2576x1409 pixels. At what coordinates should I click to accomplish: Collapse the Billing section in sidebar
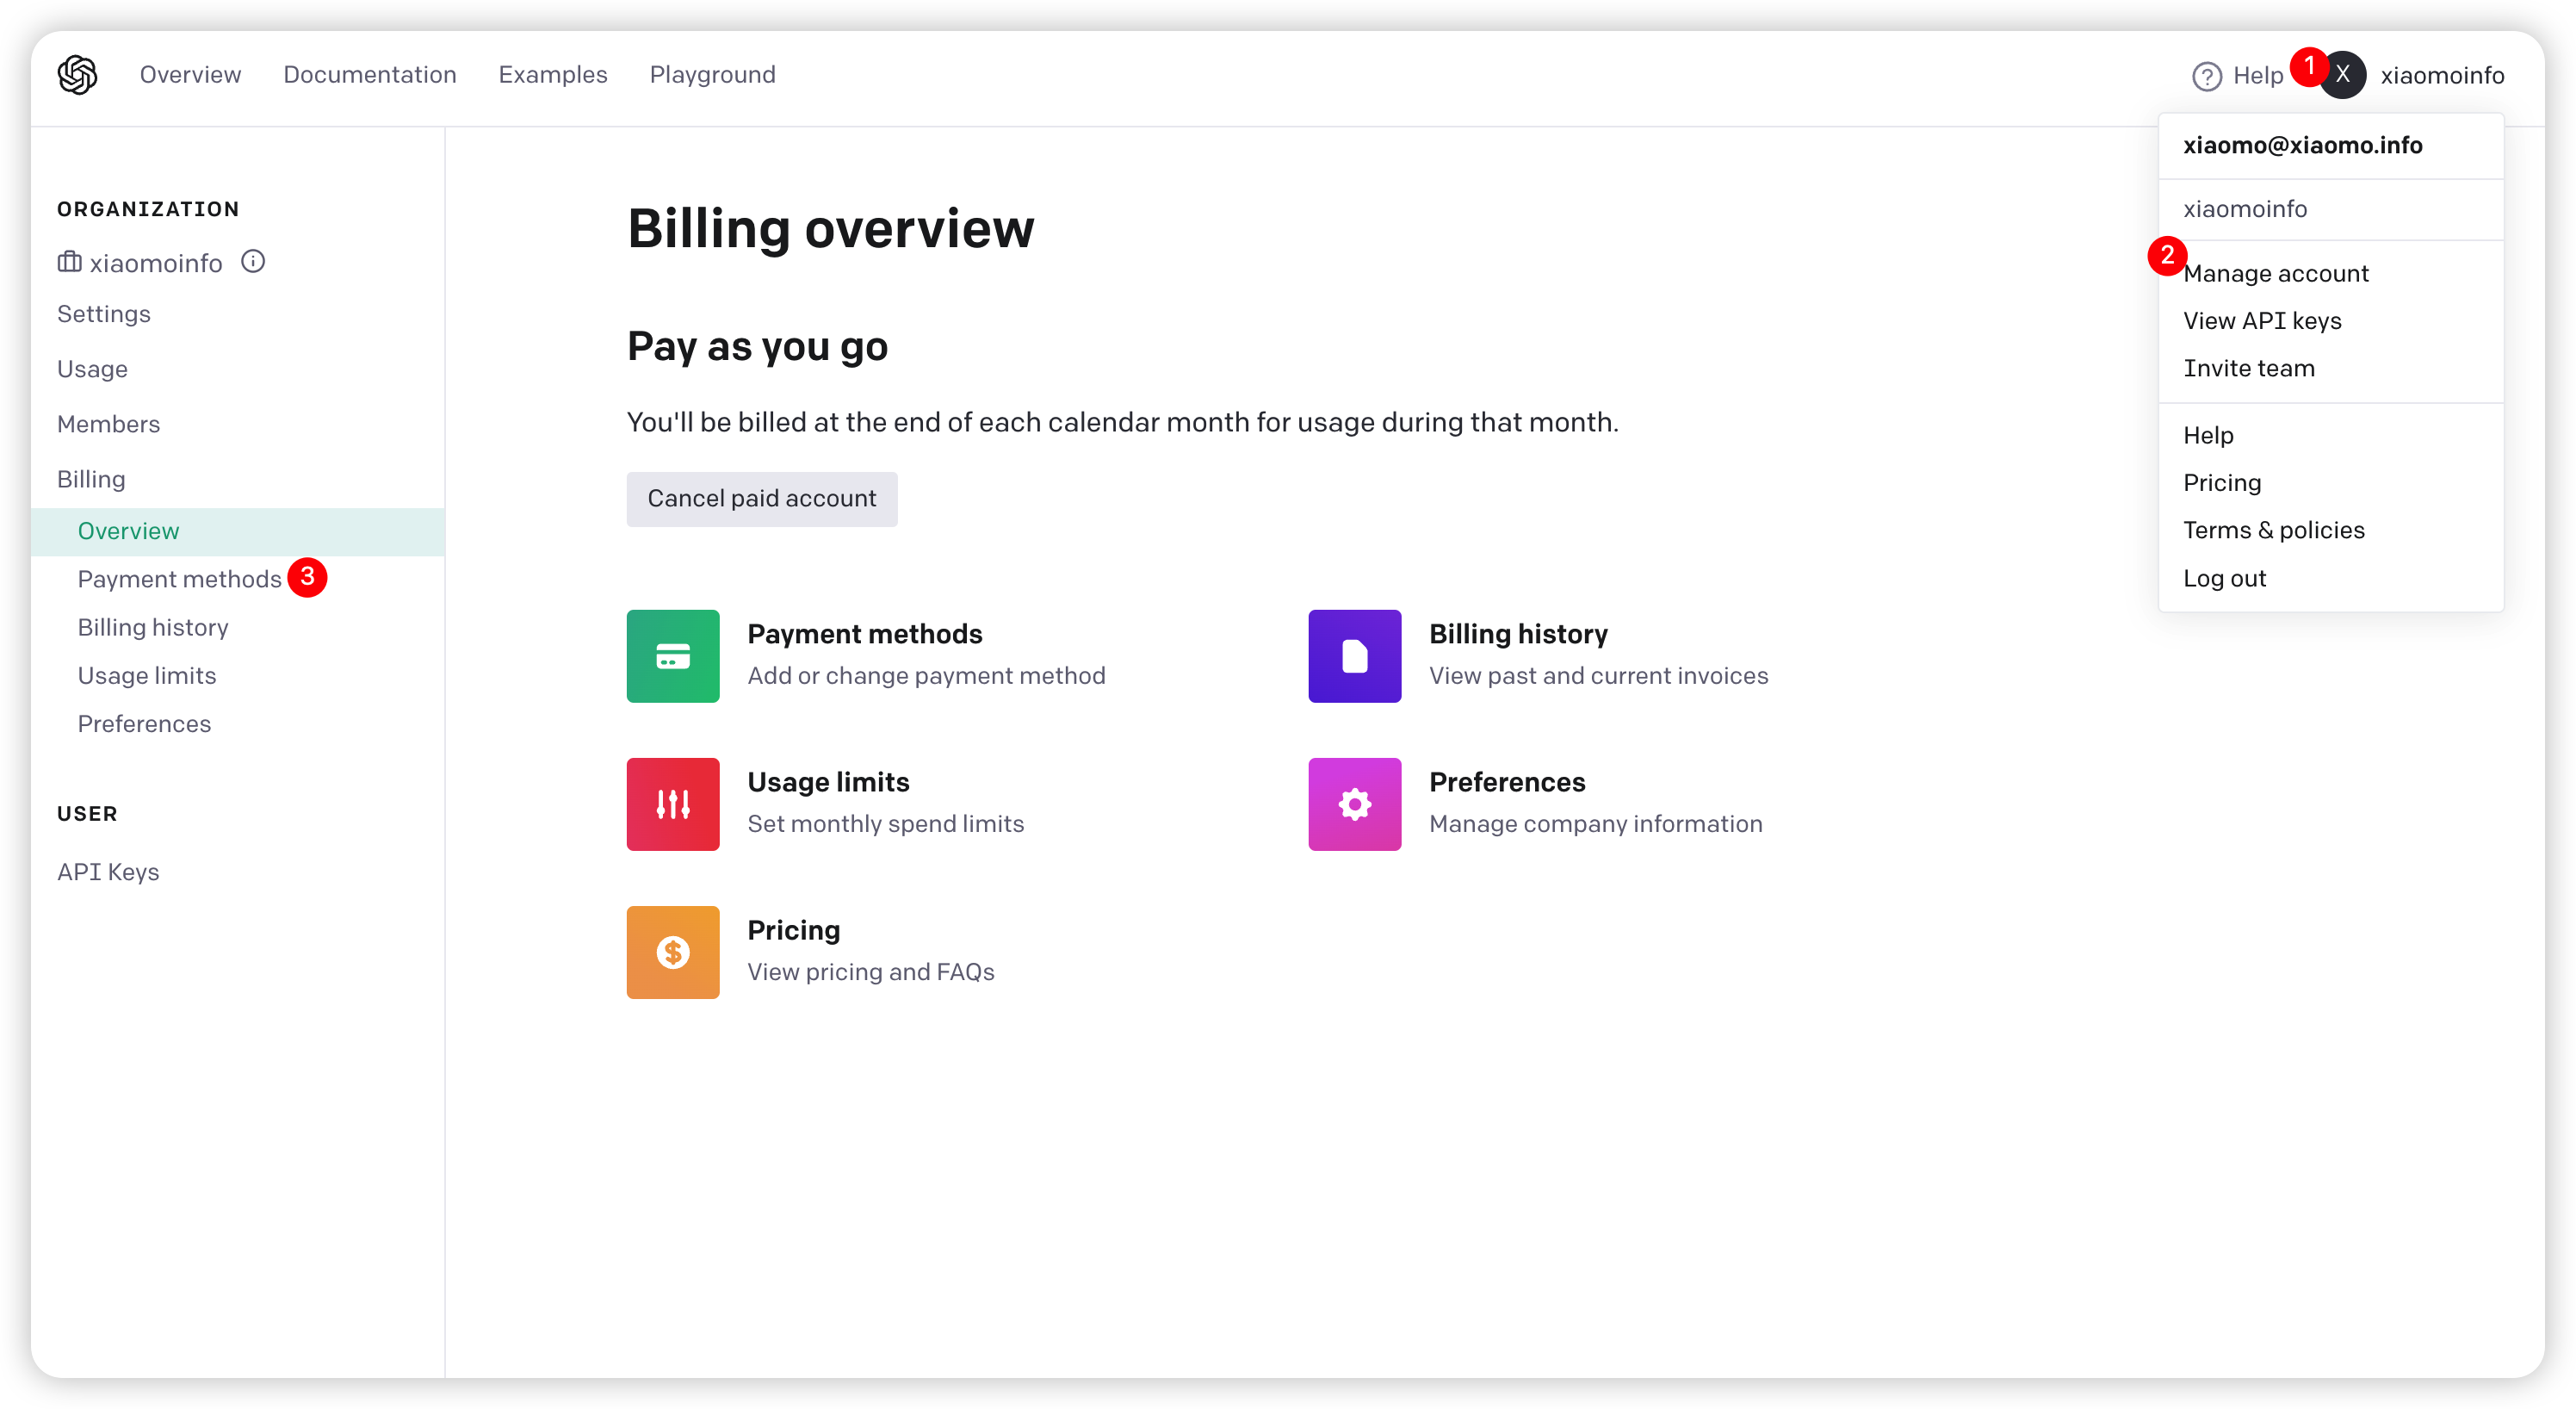(x=91, y=479)
